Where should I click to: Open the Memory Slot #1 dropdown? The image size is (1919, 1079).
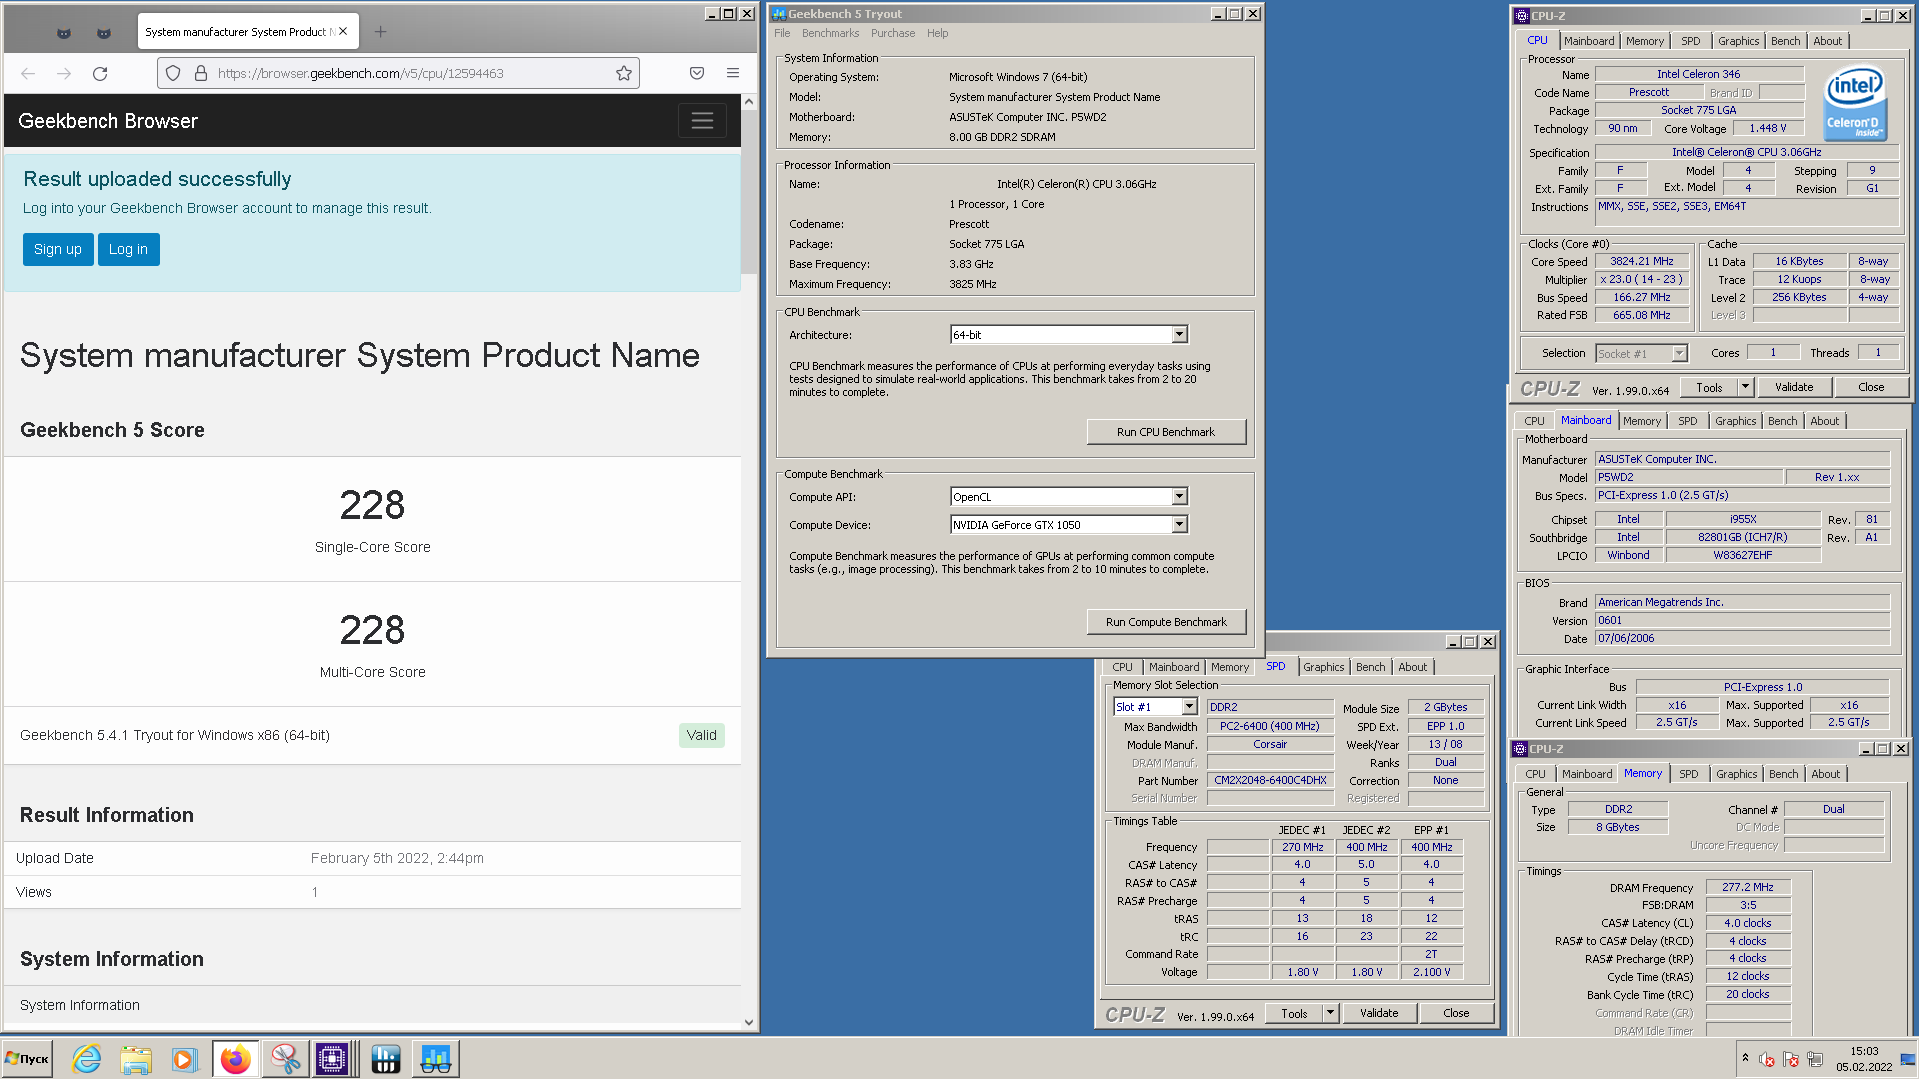coord(1155,707)
